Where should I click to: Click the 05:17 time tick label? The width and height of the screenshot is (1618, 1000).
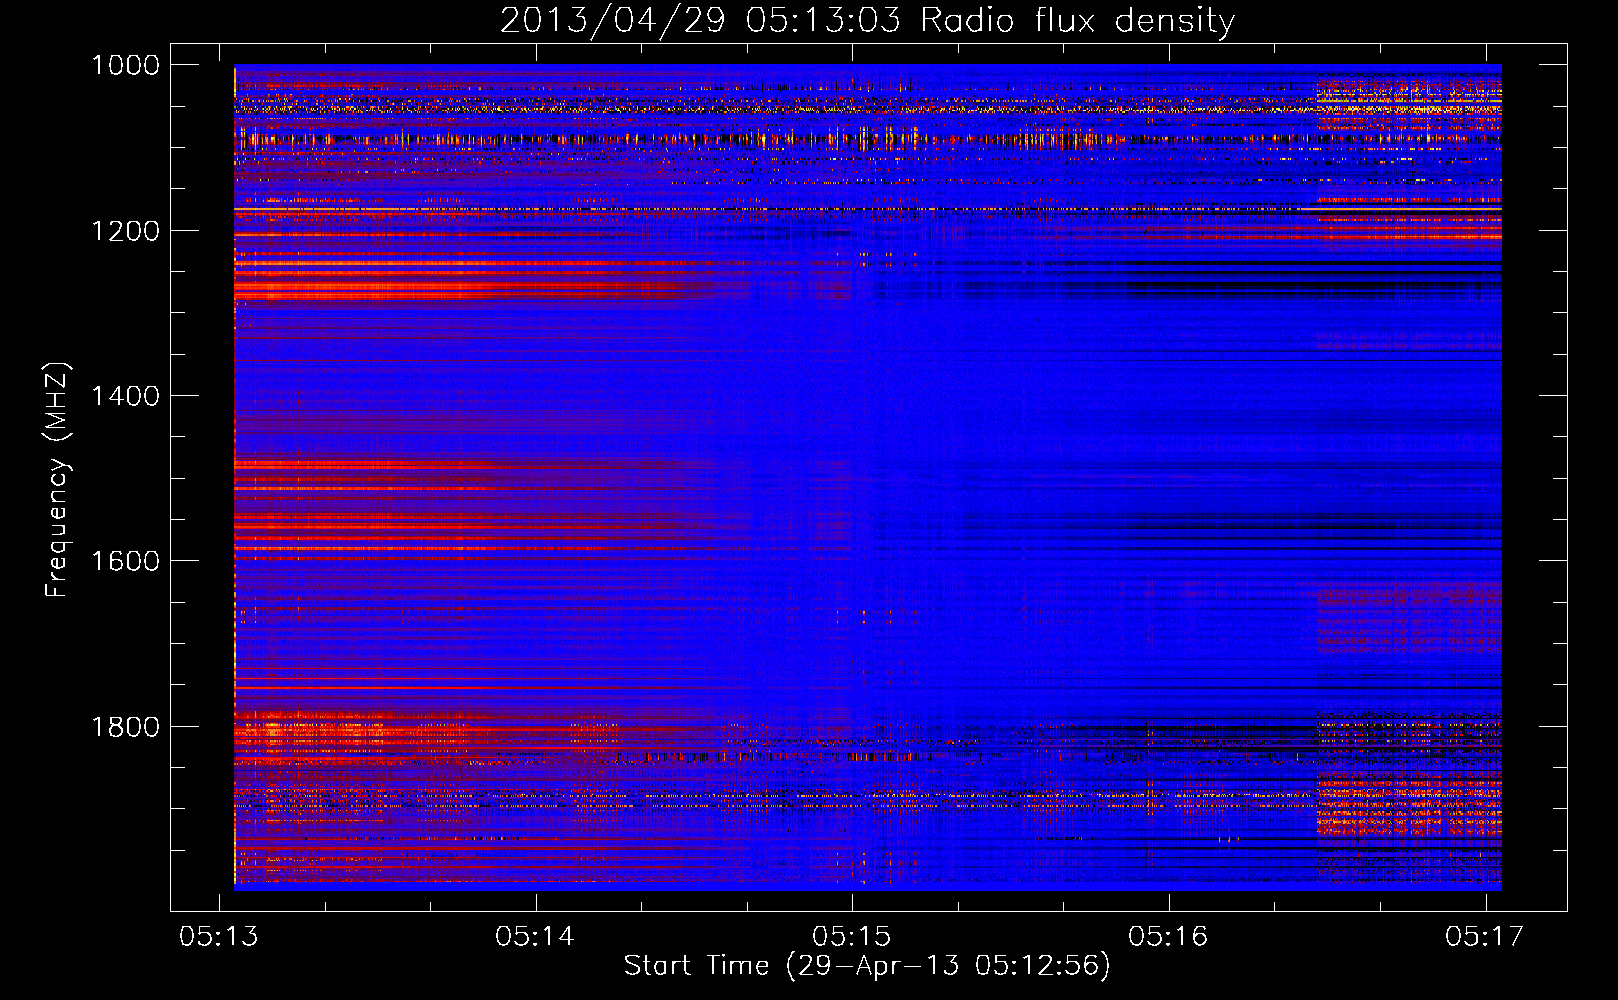click(x=1485, y=936)
